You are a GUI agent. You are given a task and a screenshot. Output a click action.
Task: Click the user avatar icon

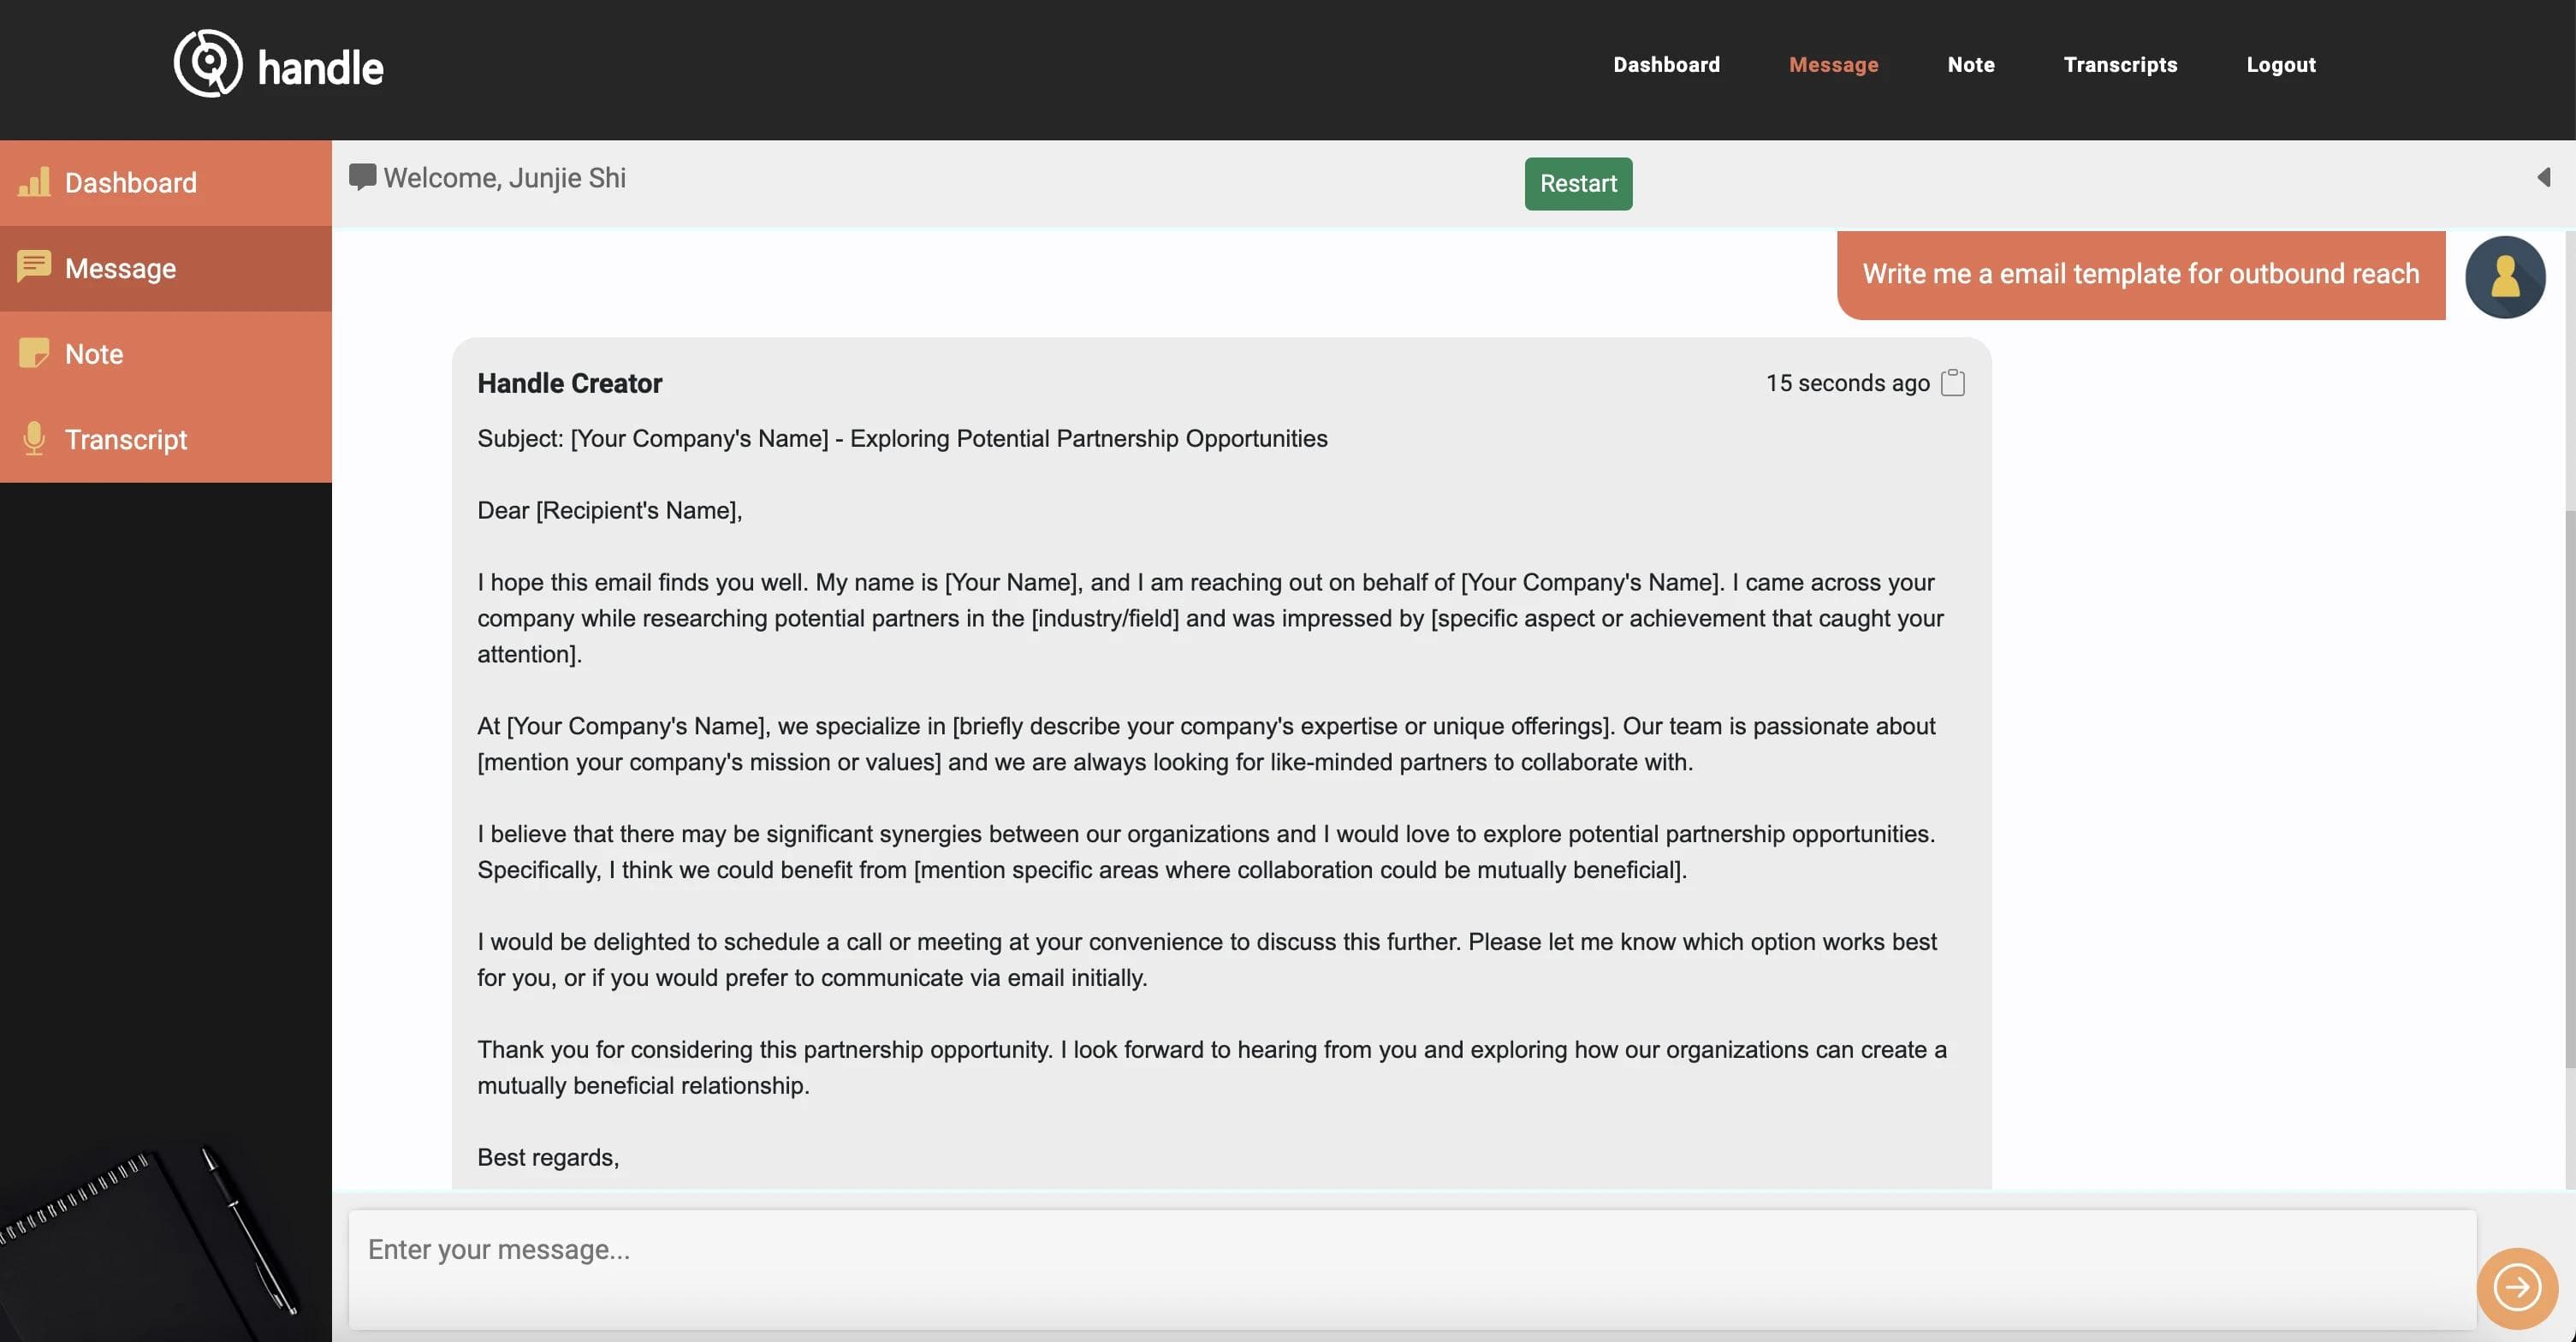pyautogui.click(x=2504, y=277)
